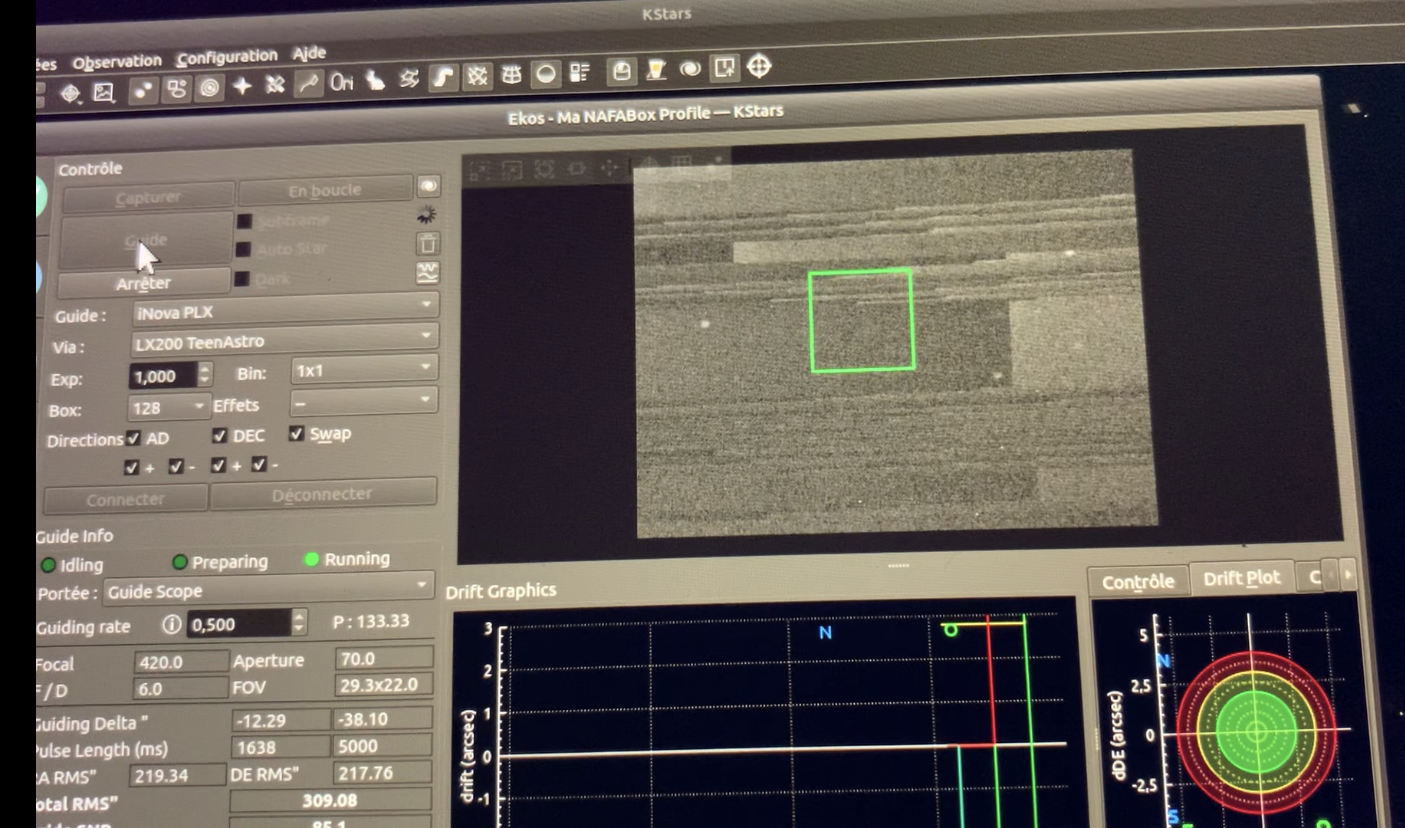Screen dimensions: 1405x828
Task: Click the spiral galaxy toolbar icon
Action: click(x=689, y=67)
